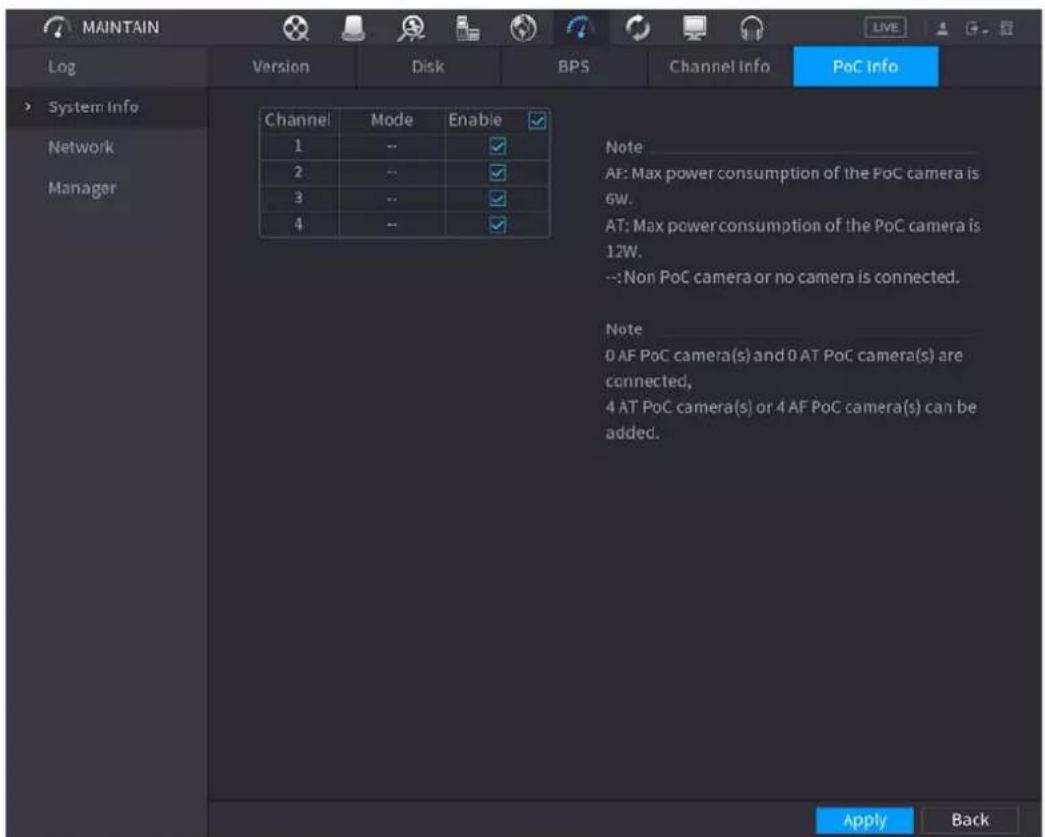Screen dimensions: 1045x837
Task: Toggle Enable checkbox for channel 1
Action: click(x=497, y=146)
